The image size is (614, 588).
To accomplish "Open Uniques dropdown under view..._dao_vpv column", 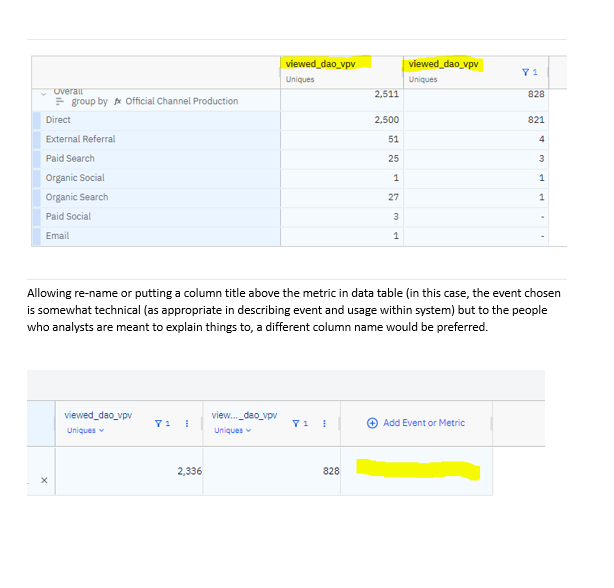I will click(x=233, y=430).
